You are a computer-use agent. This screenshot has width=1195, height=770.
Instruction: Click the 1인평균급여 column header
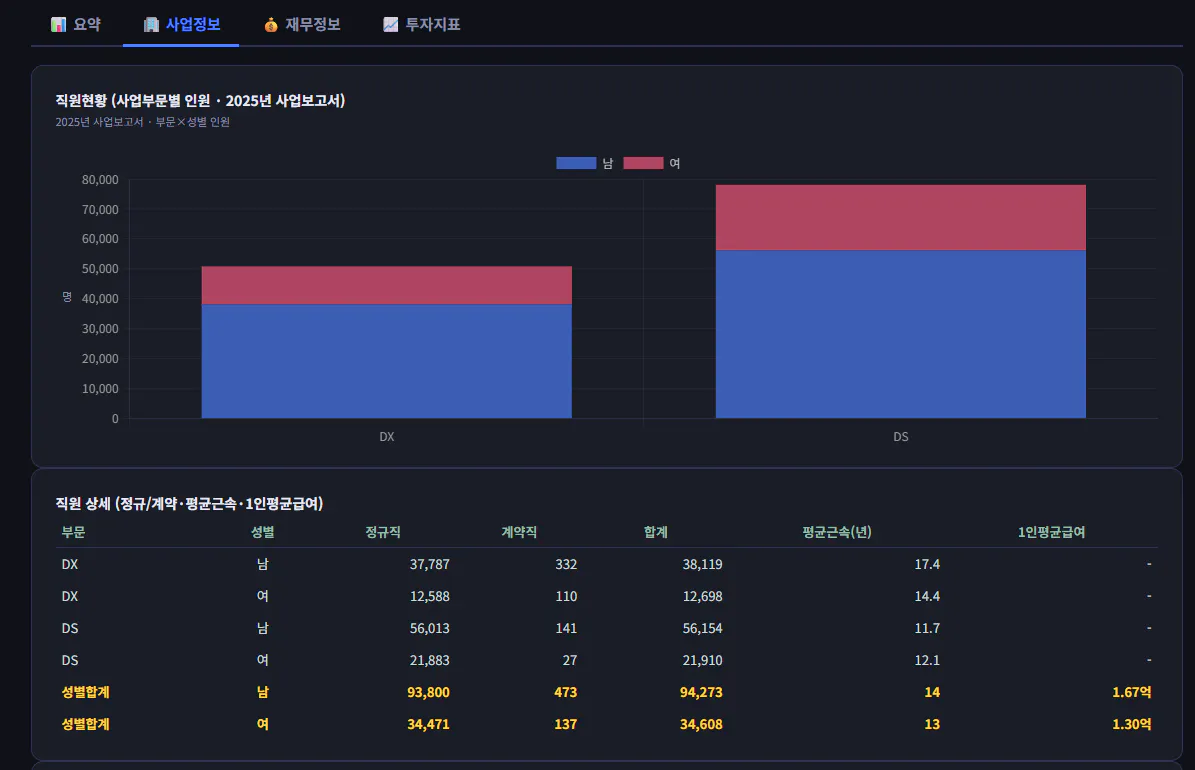(1051, 532)
